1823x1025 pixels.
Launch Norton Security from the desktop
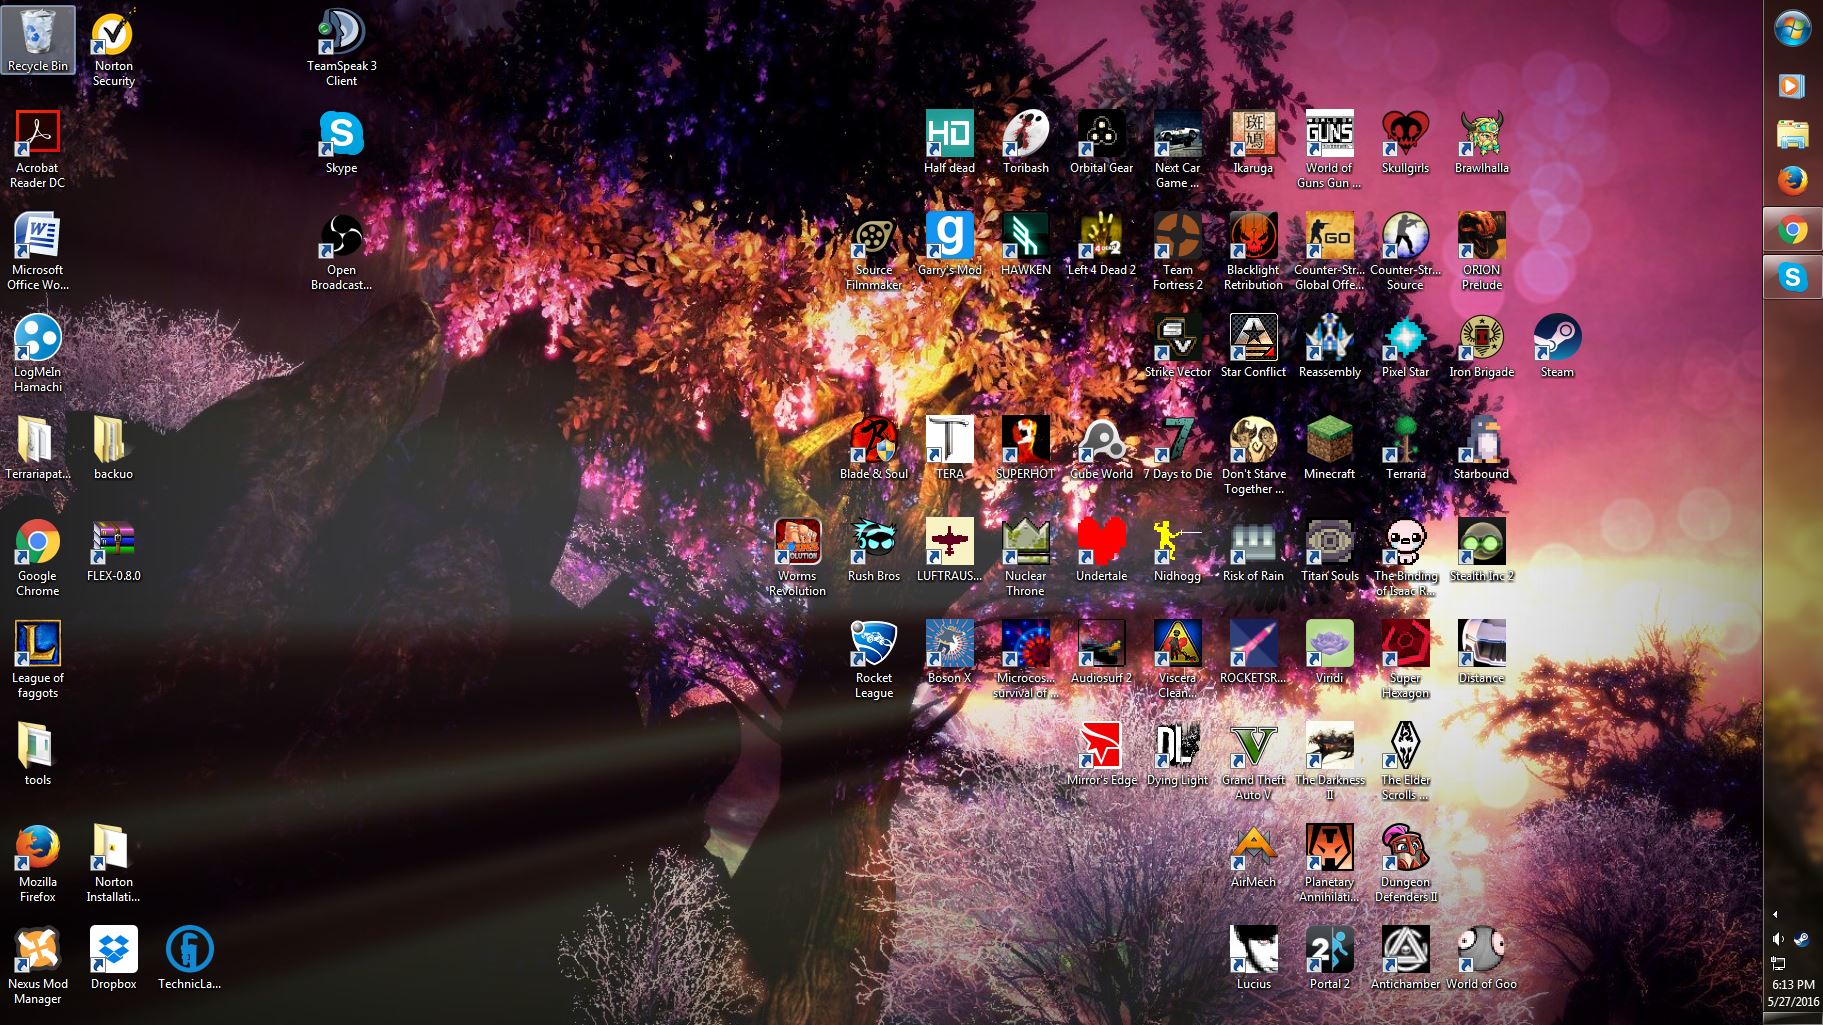pyautogui.click(x=114, y=47)
